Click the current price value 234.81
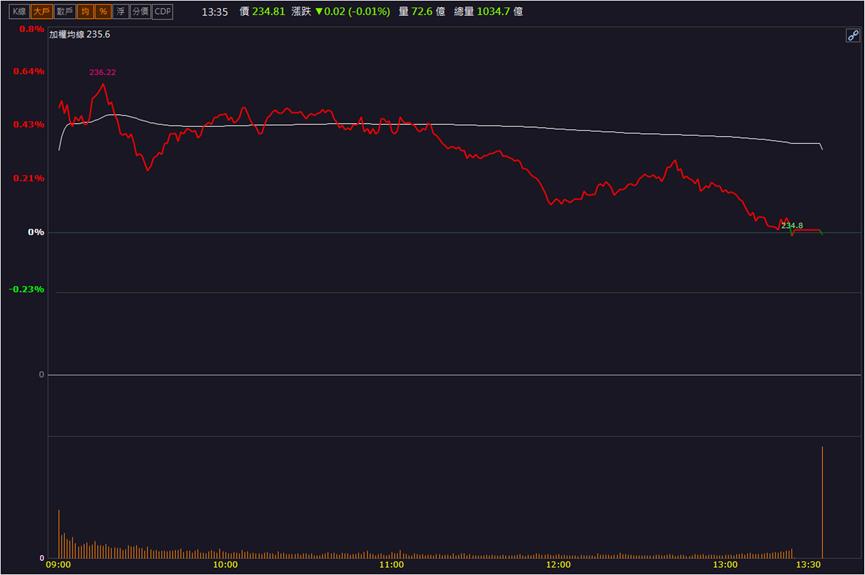865x575 pixels. pyautogui.click(x=268, y=12)
